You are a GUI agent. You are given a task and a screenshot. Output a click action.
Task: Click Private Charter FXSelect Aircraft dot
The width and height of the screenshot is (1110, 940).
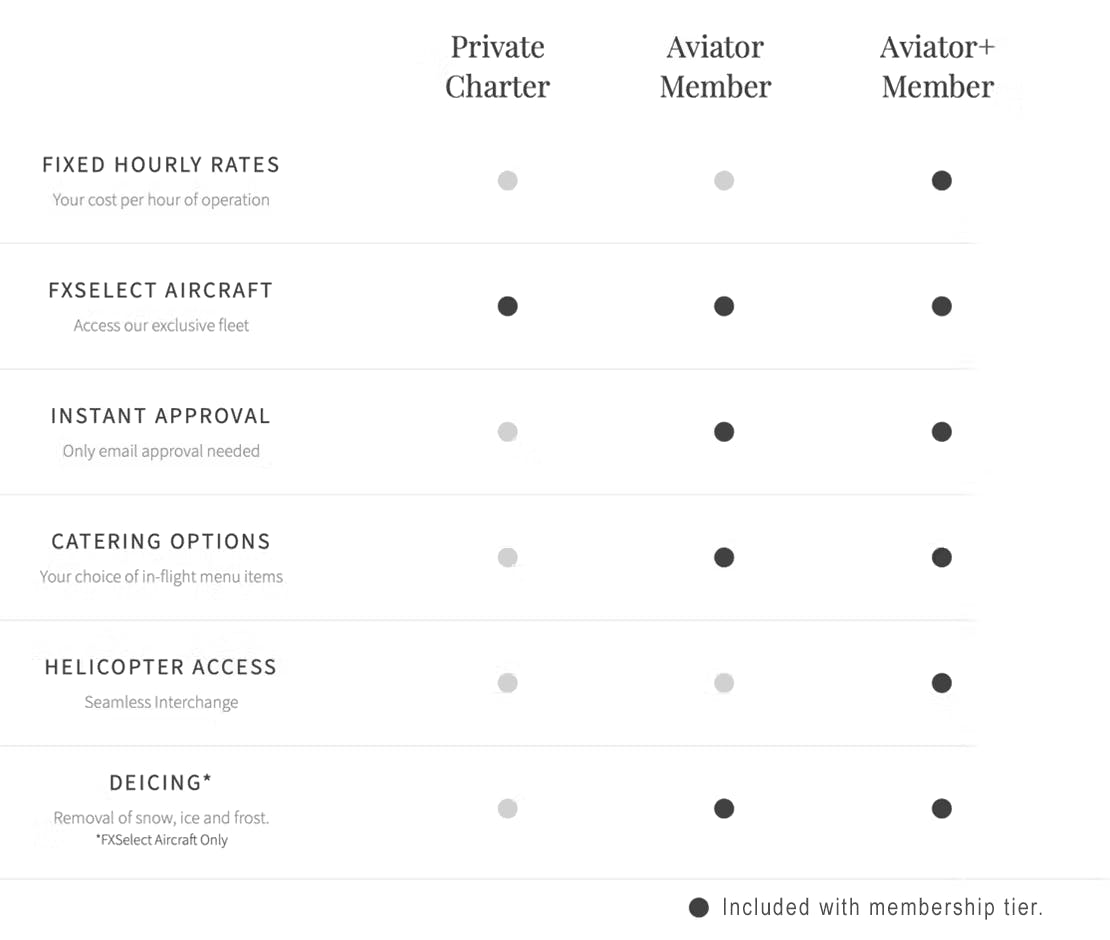tap(508, 306)
